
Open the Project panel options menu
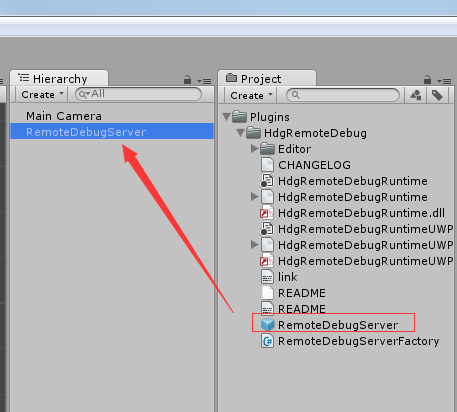click(444, 81)
